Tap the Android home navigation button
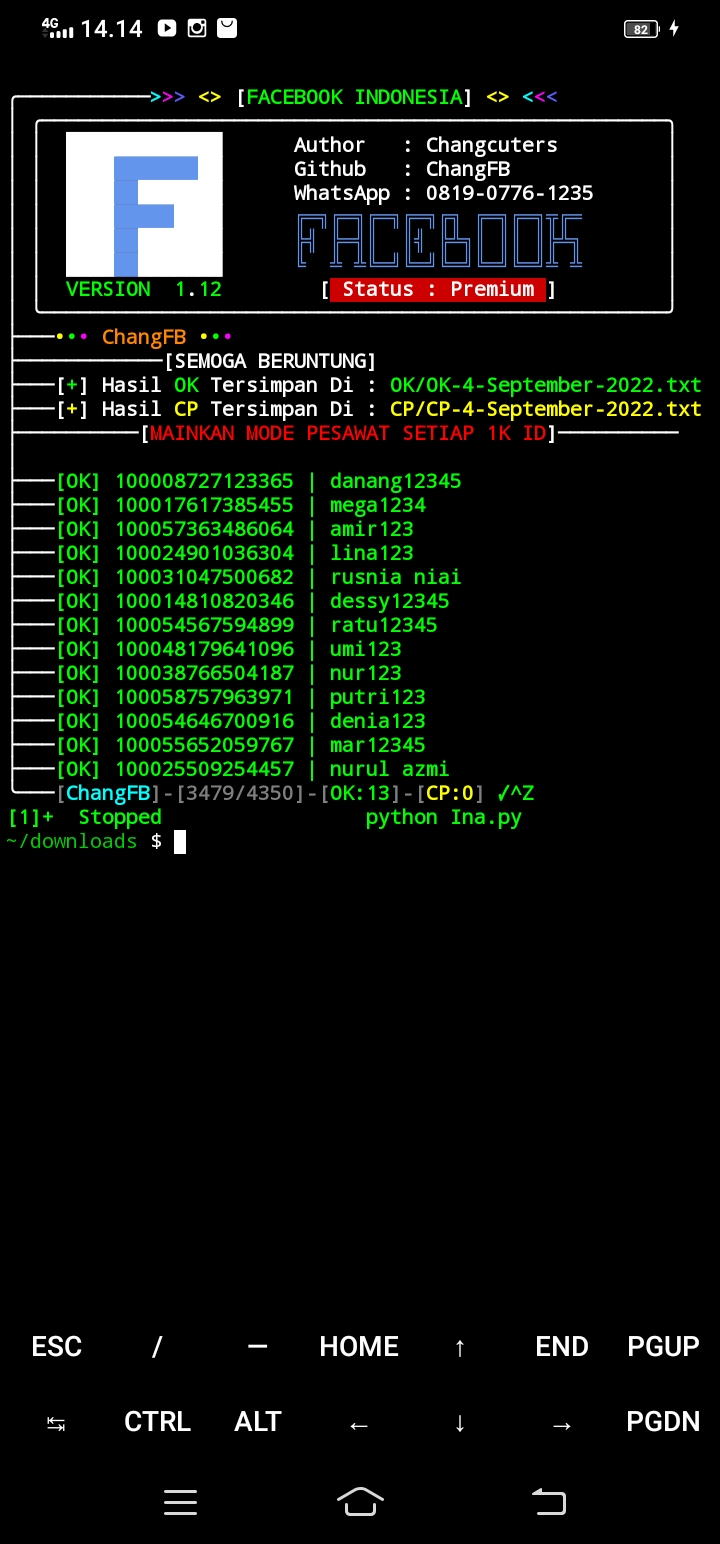The image size is (720, 1544). click(x=360, y=1502)
